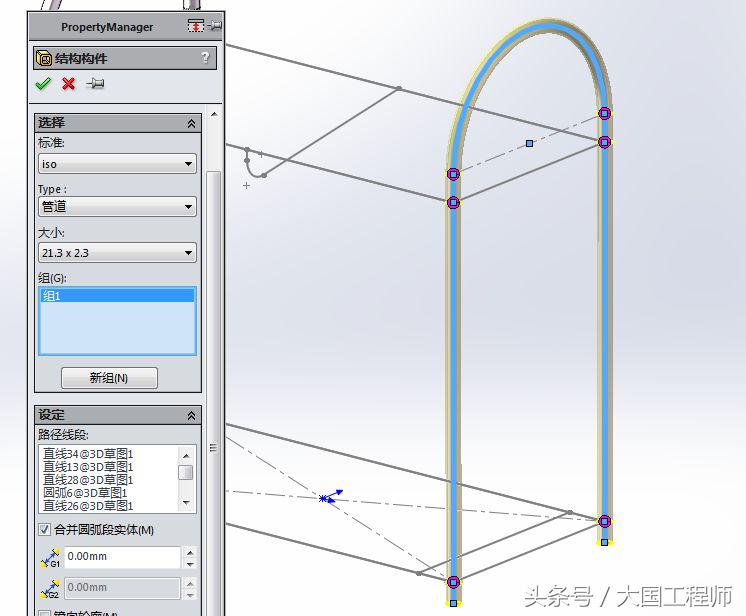Collapse the 设定 section
Screen dimensions: 746x616
pyautogui.click(x=191, y=416)
